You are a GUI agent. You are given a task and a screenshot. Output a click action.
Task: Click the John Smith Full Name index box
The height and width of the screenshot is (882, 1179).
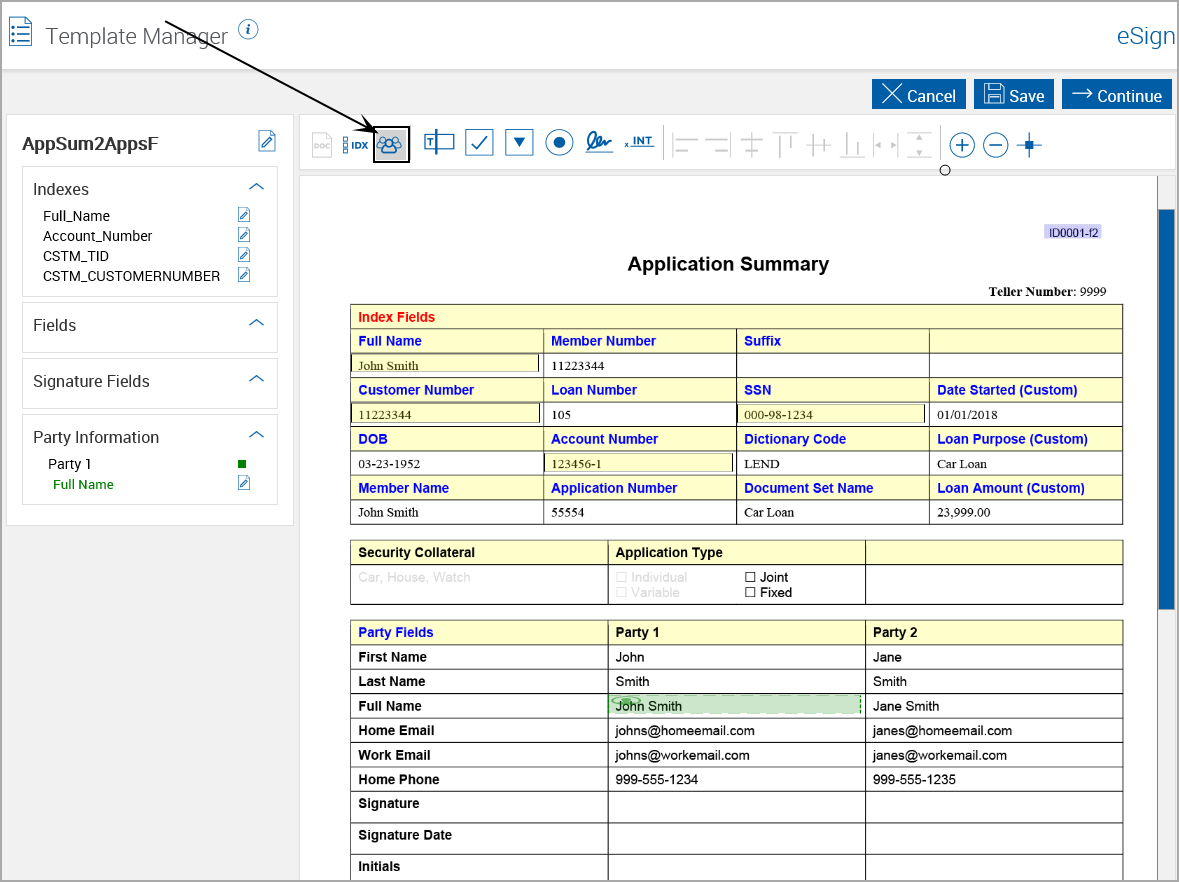tap(445, 364)
